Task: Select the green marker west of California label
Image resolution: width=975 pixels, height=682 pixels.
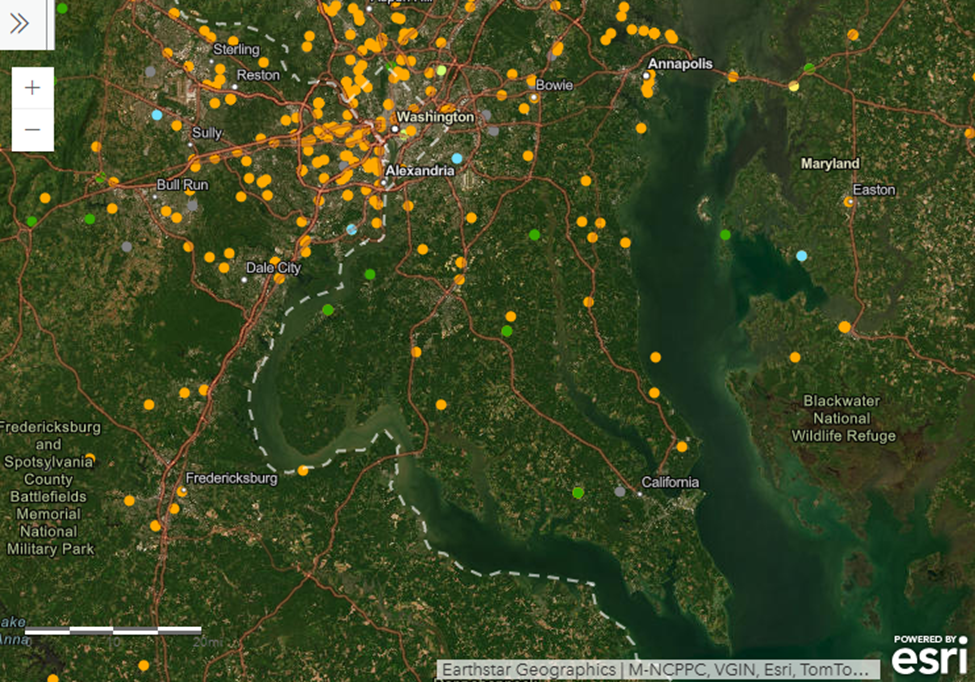Action: pos(578,492)
